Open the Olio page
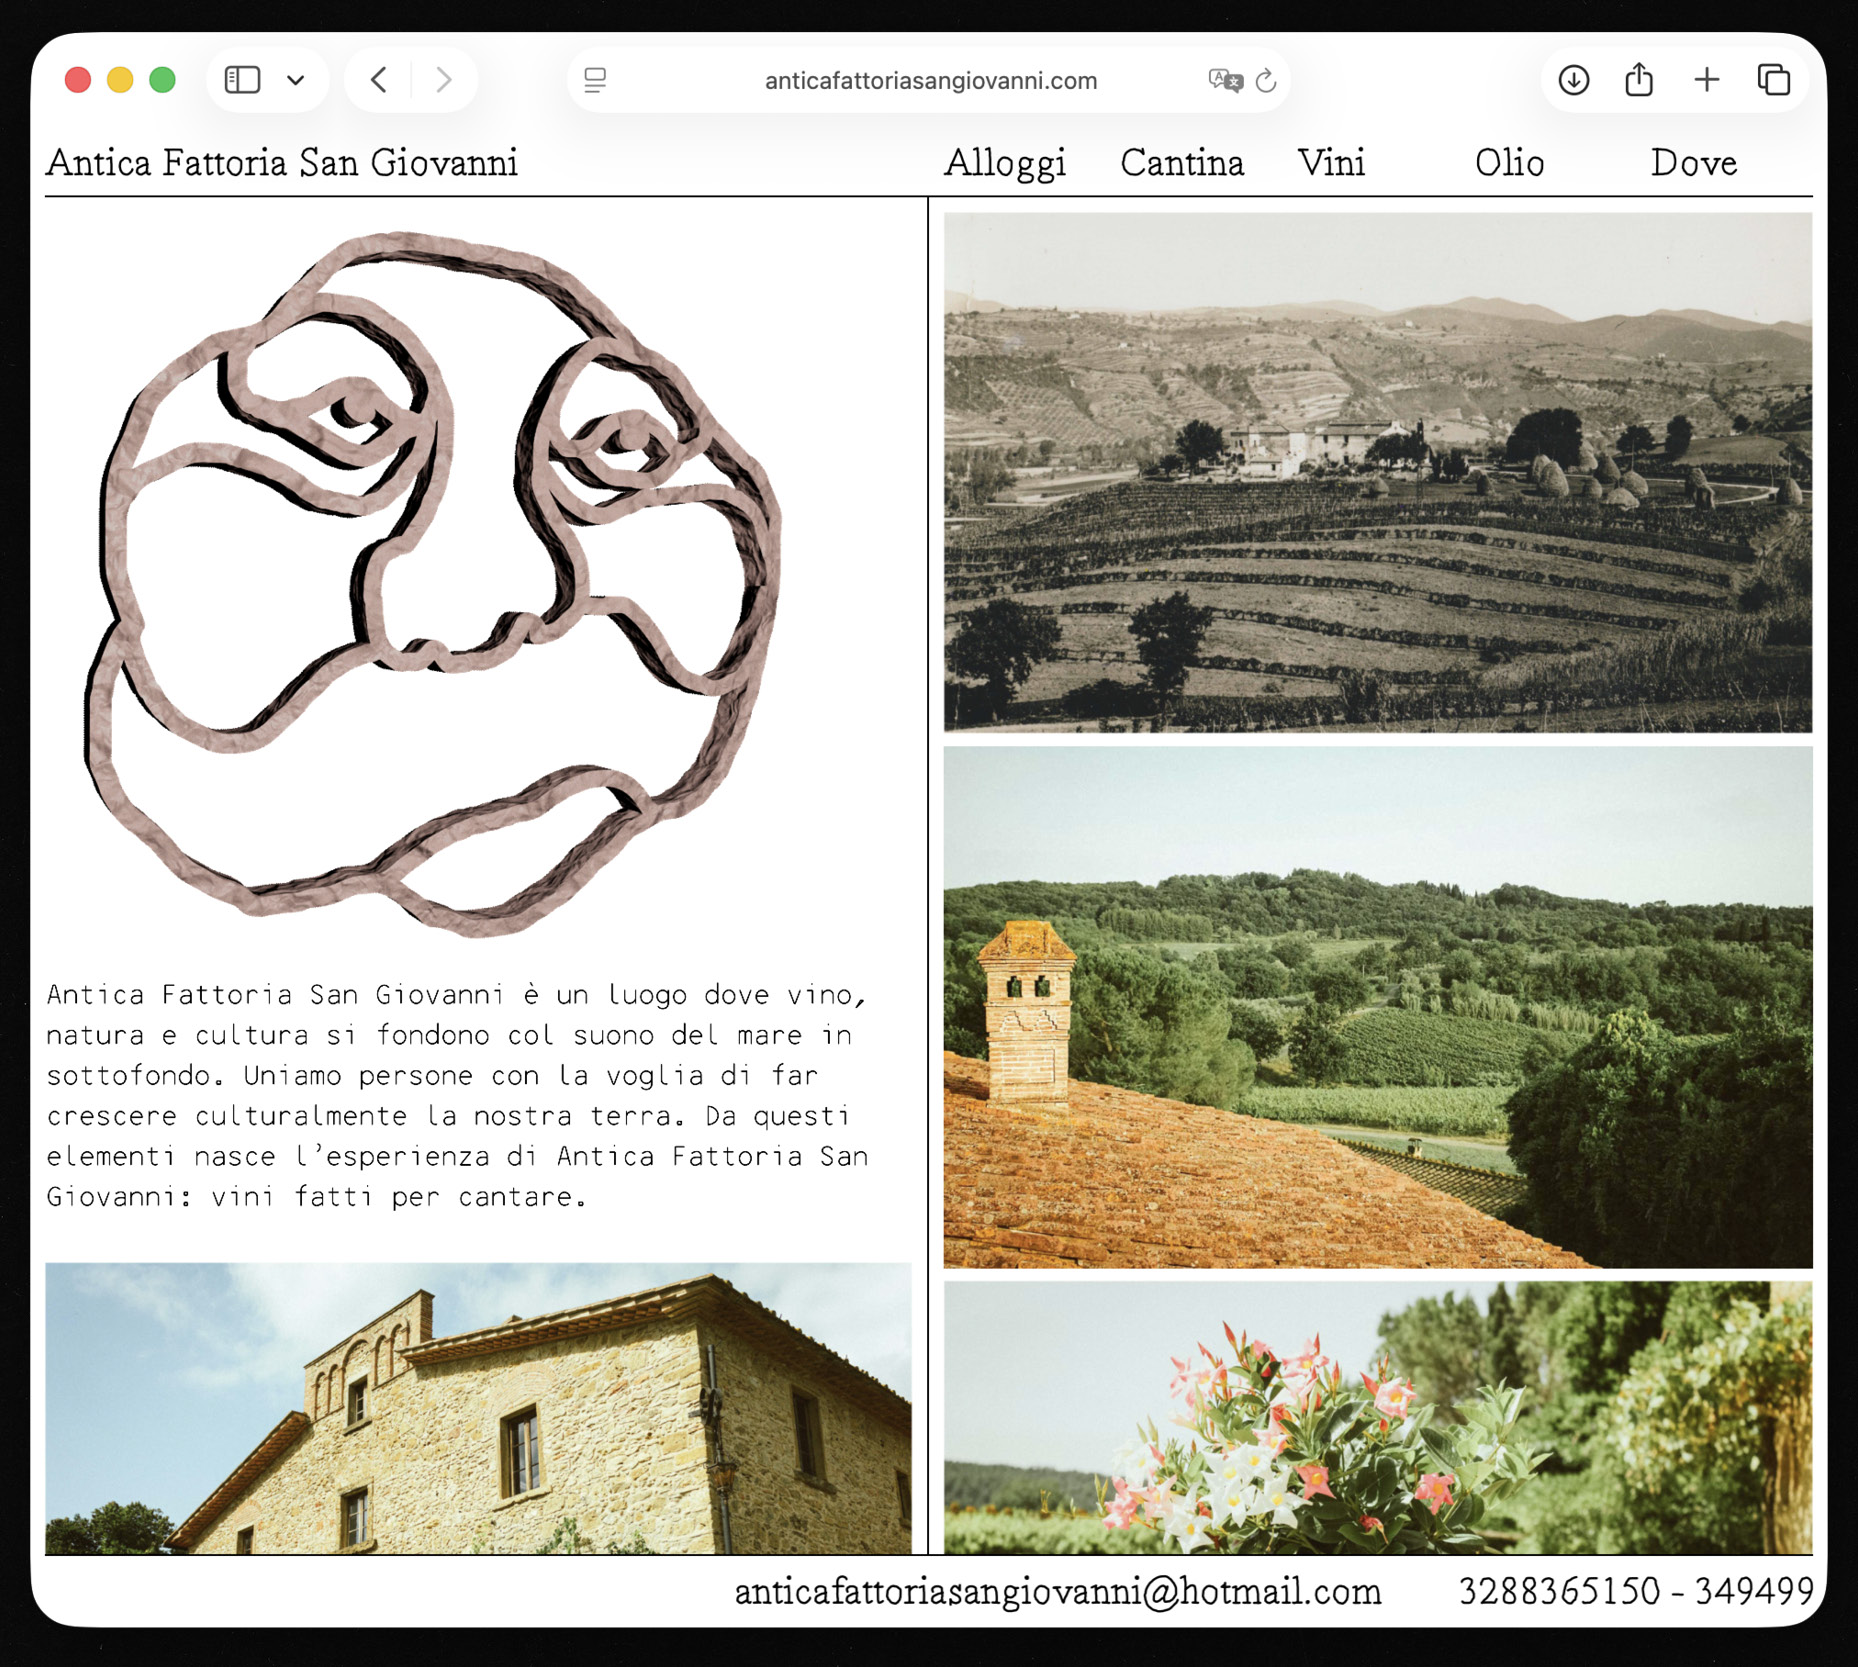Viewport: 1858px width, 1667px height. click(x=1509, y=163)
